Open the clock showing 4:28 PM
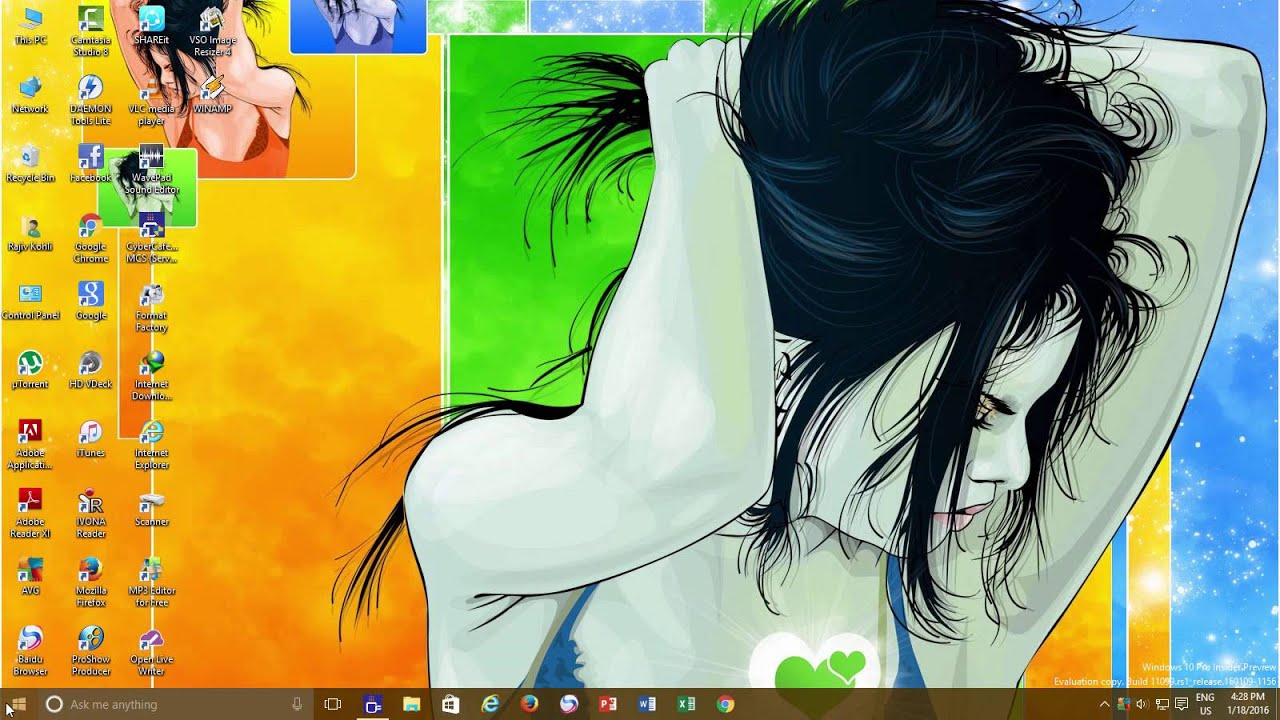Screen dimensions: 1280x720 1247,704
